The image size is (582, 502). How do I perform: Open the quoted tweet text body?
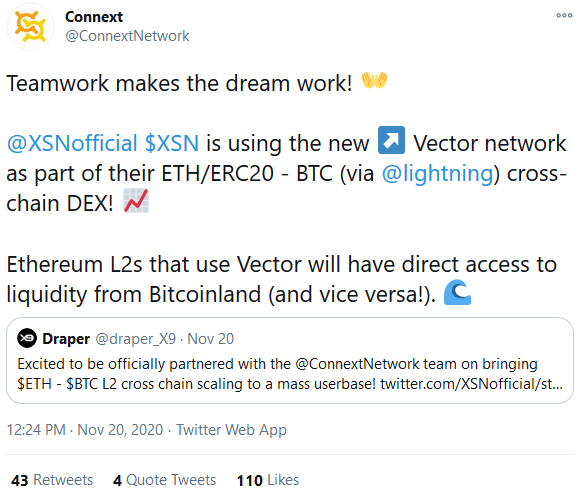click(290, 374)
